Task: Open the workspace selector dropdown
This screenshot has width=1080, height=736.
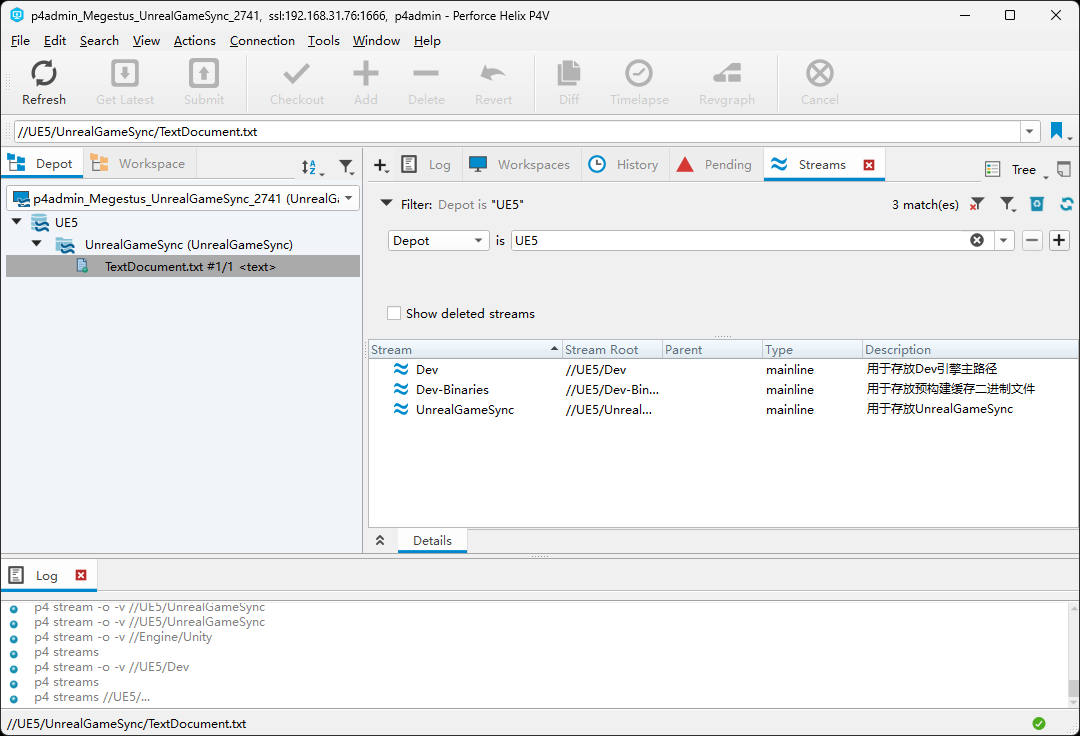Action: click(349, 198)
